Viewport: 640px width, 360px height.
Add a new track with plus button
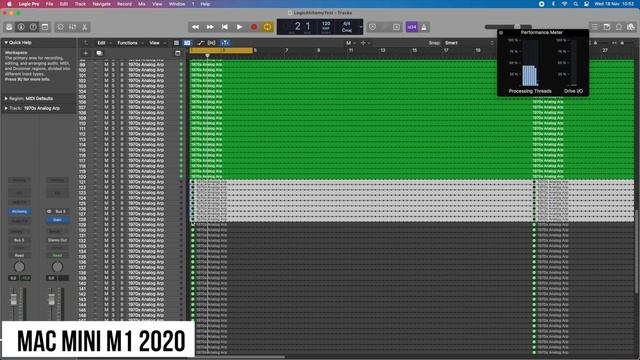(x=86, y=53)
